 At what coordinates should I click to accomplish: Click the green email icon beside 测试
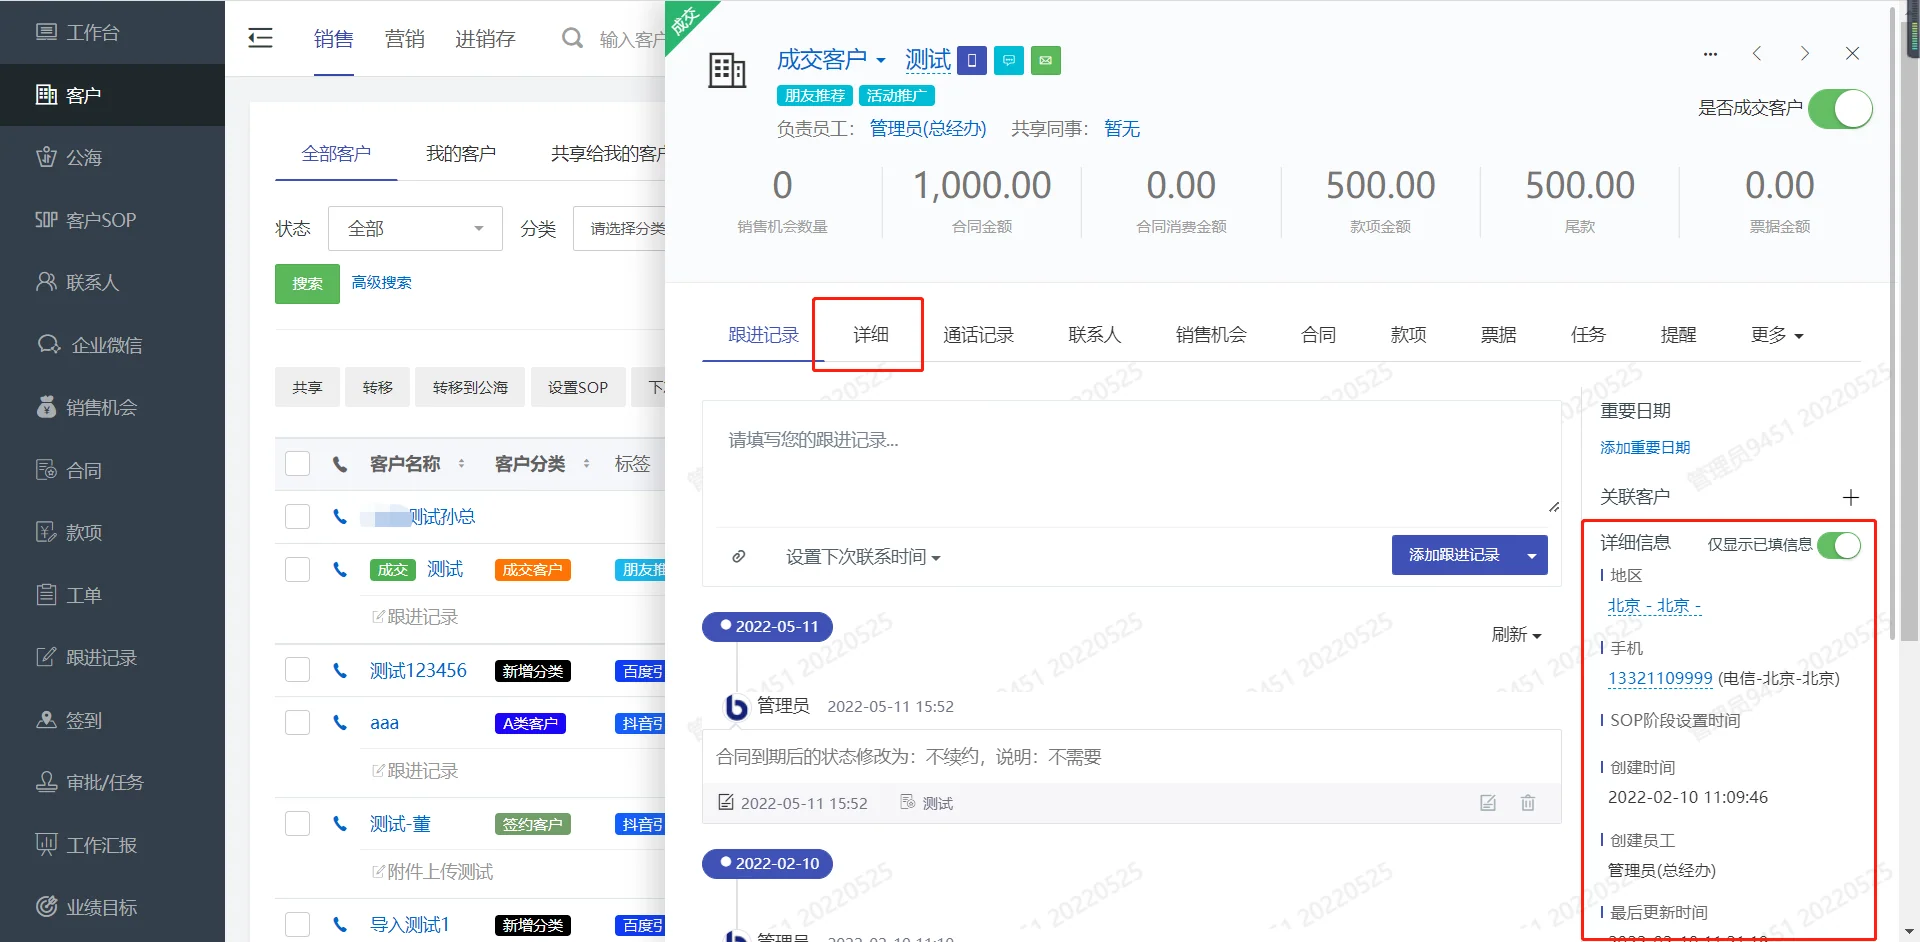point(1046,61)
